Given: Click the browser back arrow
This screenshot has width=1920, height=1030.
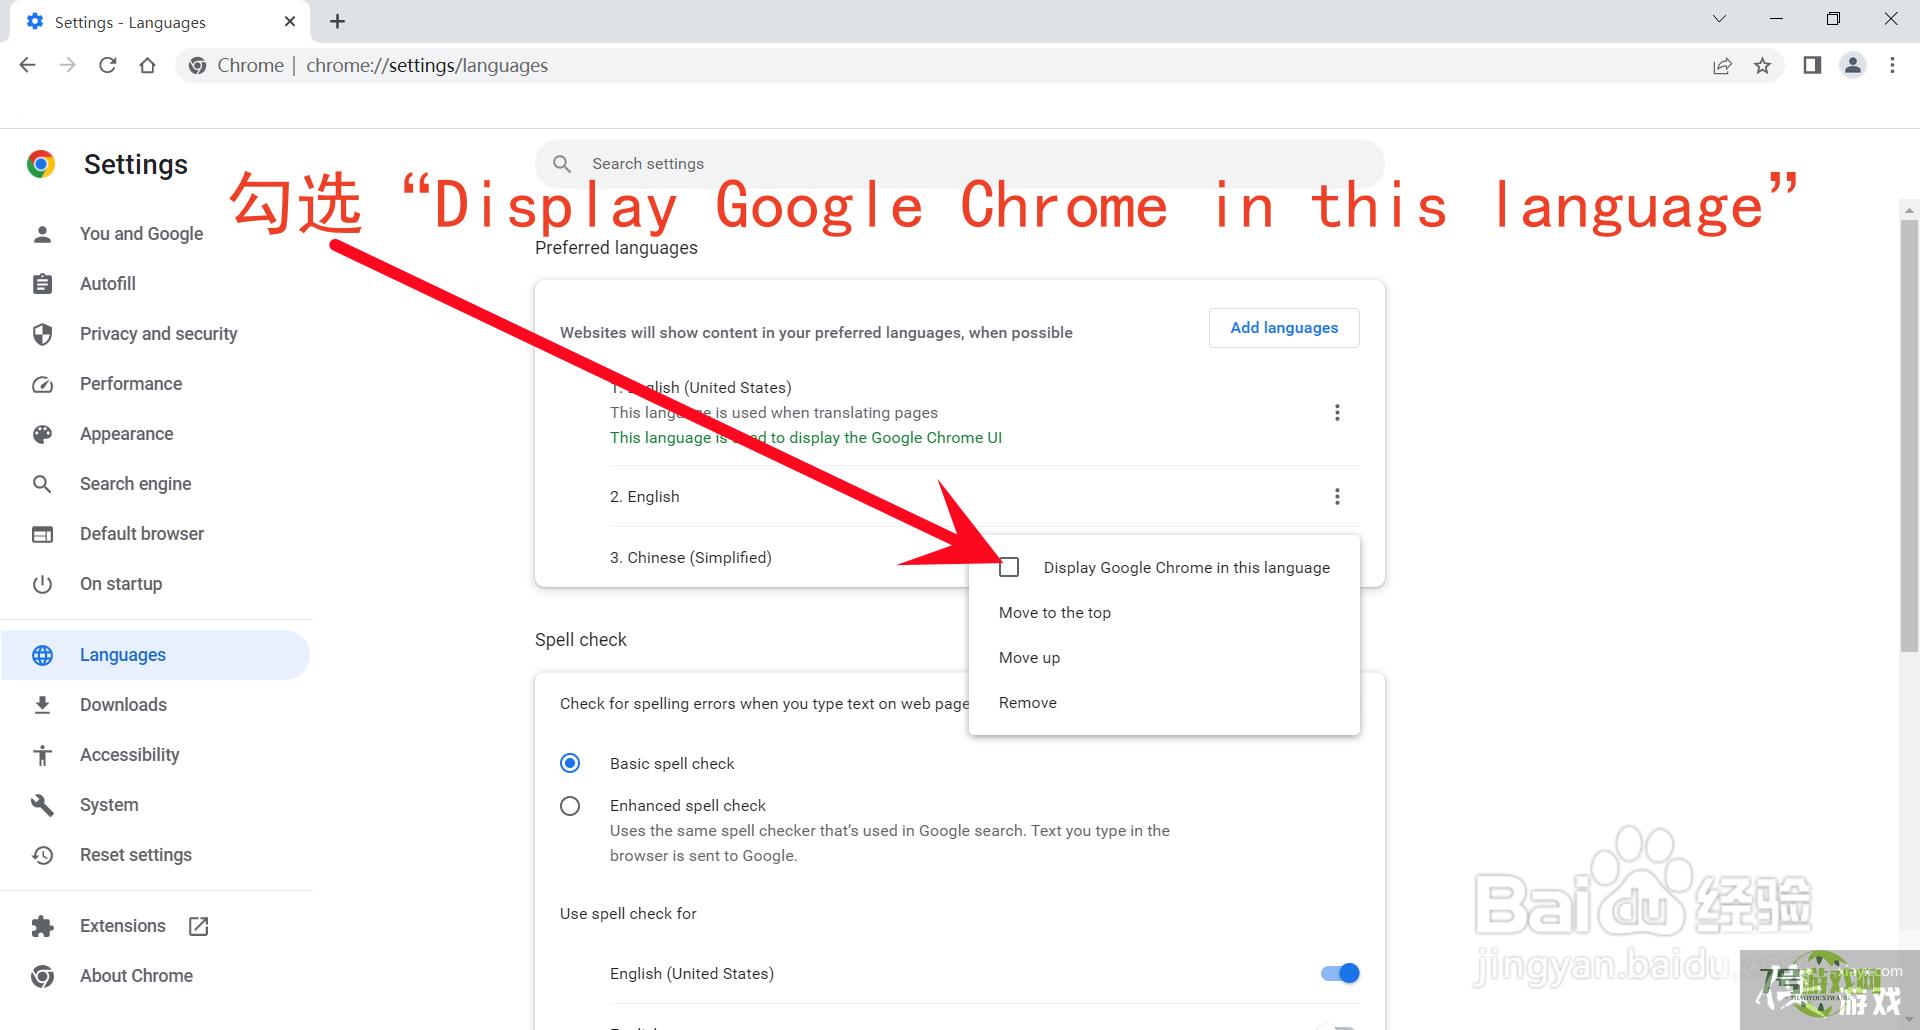Looking at the screenshot, I should [x=28, y=65].
